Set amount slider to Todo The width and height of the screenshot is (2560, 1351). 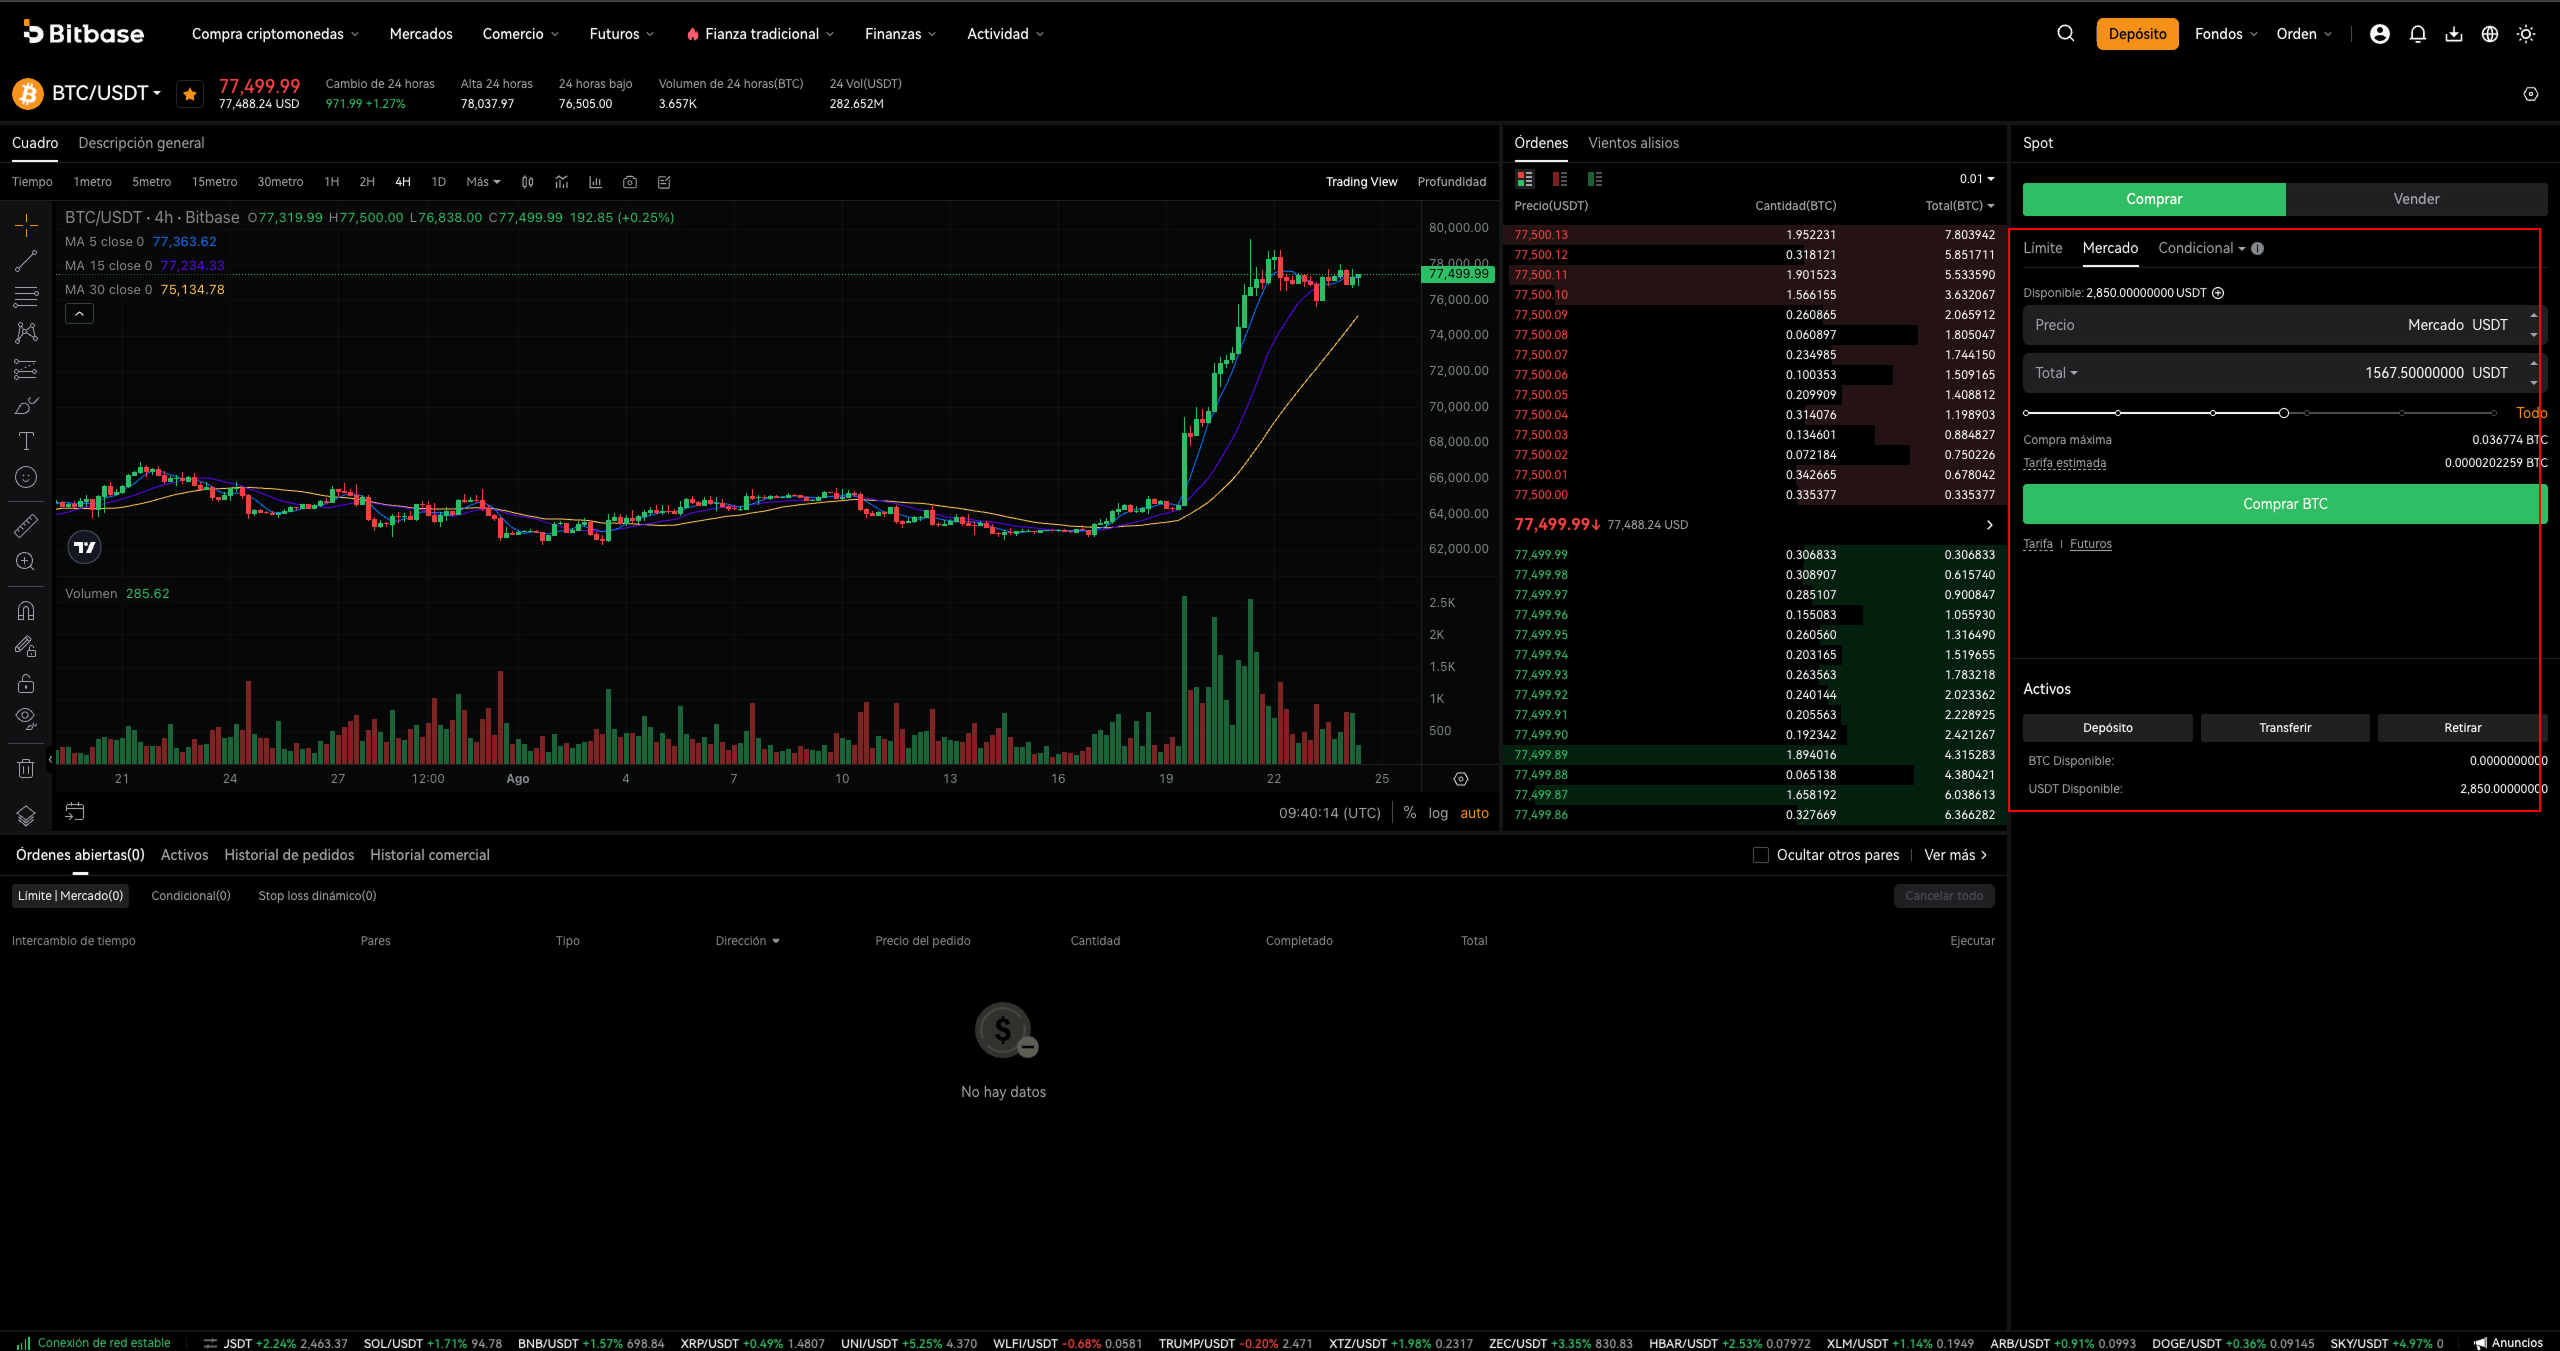click(2531, 413)
